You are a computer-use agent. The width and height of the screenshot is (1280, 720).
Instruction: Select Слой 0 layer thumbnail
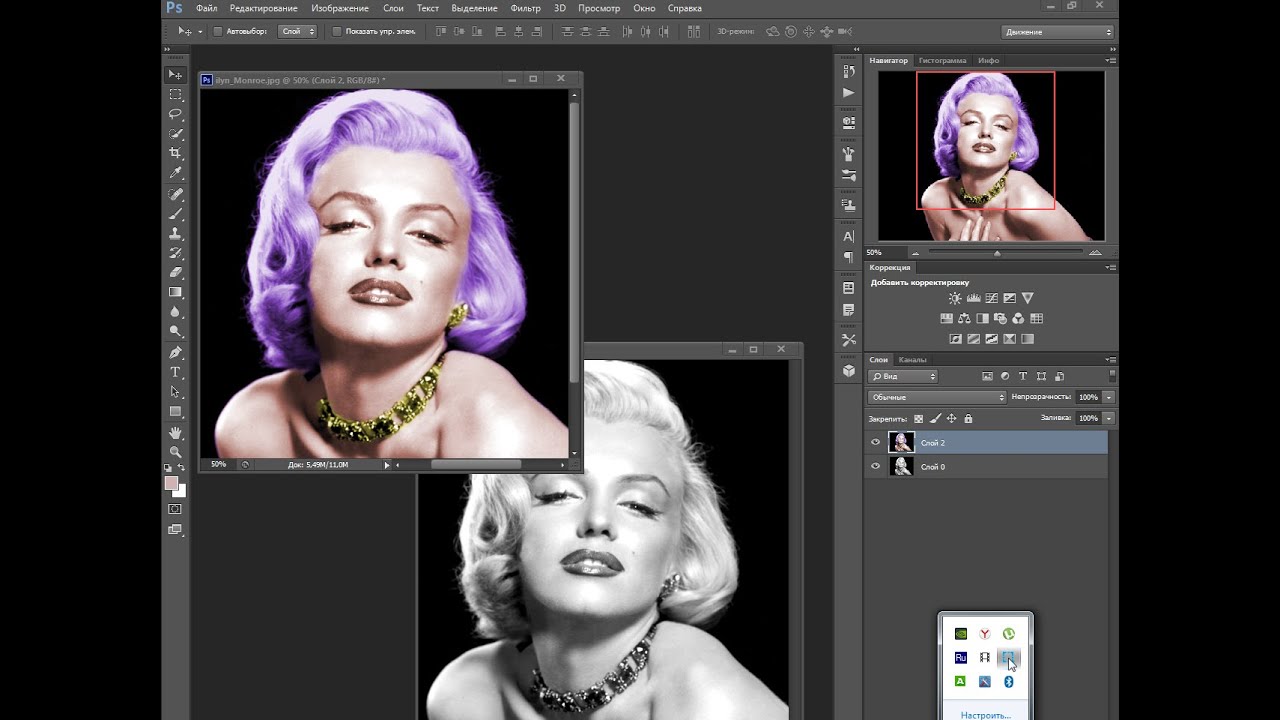pos(901,466)
